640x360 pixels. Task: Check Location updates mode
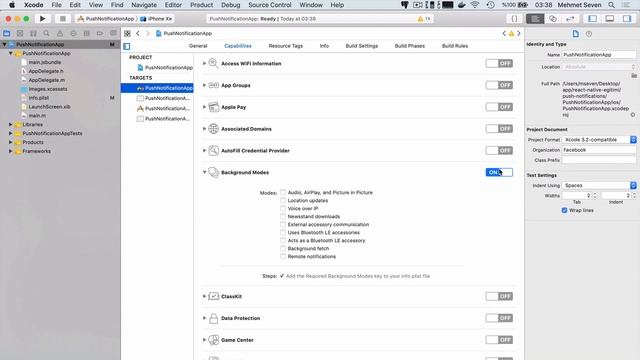point(283,200)
